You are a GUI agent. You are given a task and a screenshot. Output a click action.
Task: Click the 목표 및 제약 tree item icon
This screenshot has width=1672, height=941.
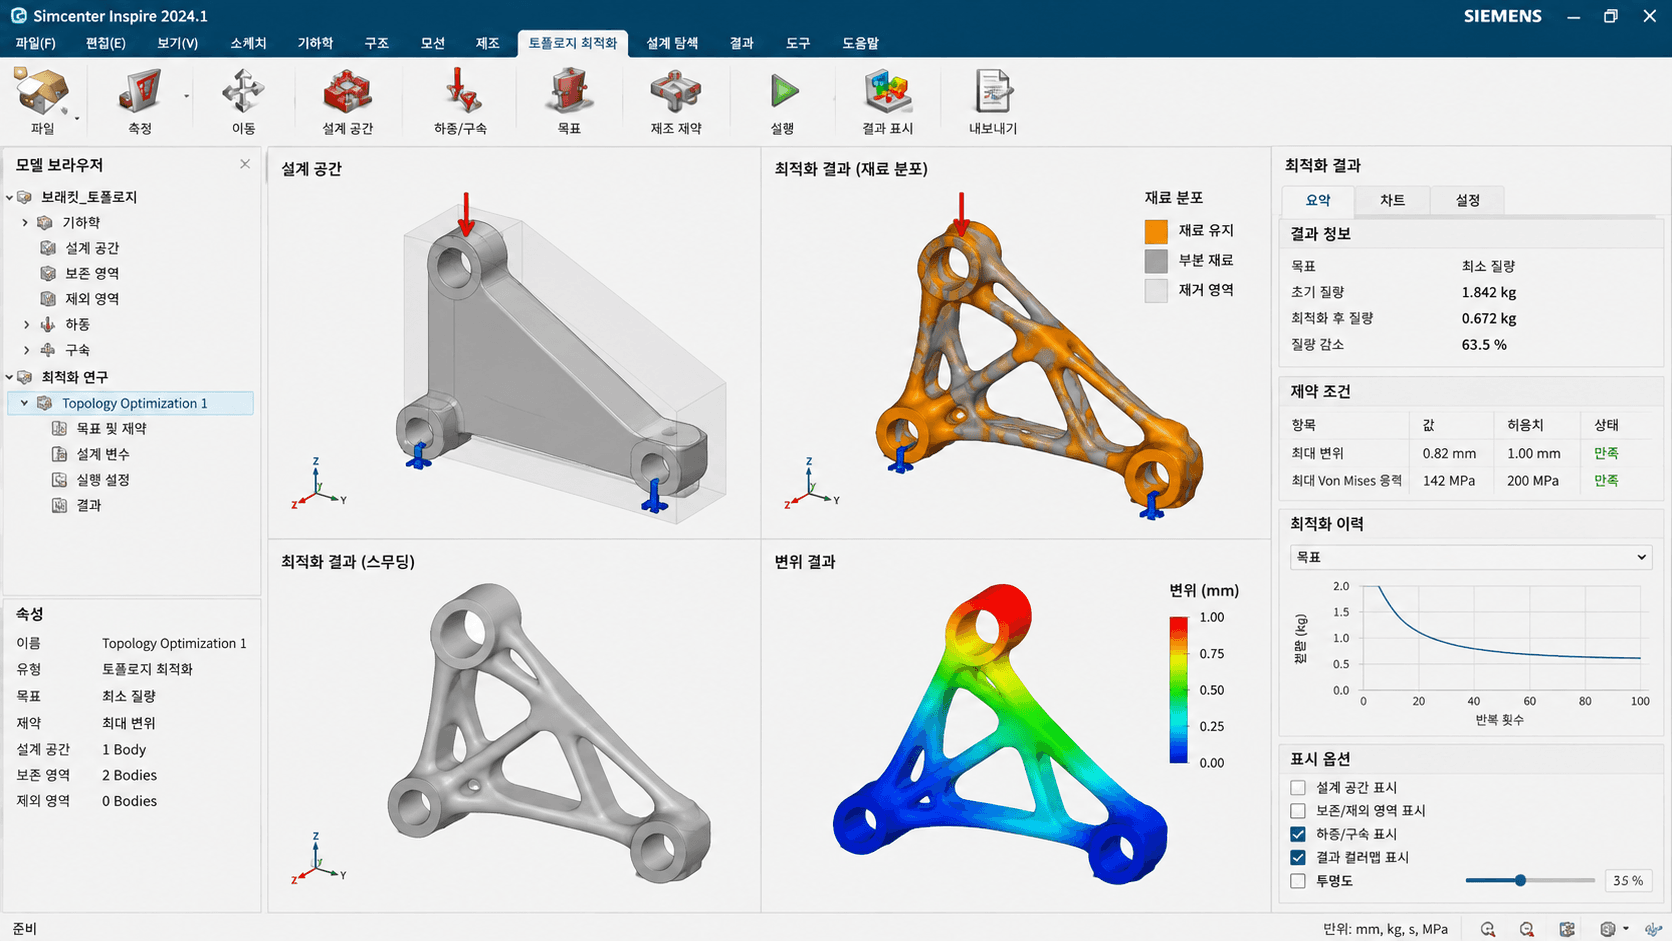(x=60, y=428)
